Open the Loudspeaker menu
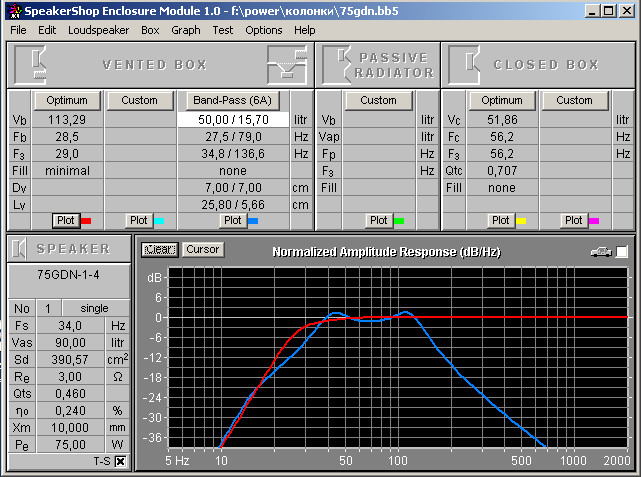This screenshot has width=641, height=477. tap(99, 30)
